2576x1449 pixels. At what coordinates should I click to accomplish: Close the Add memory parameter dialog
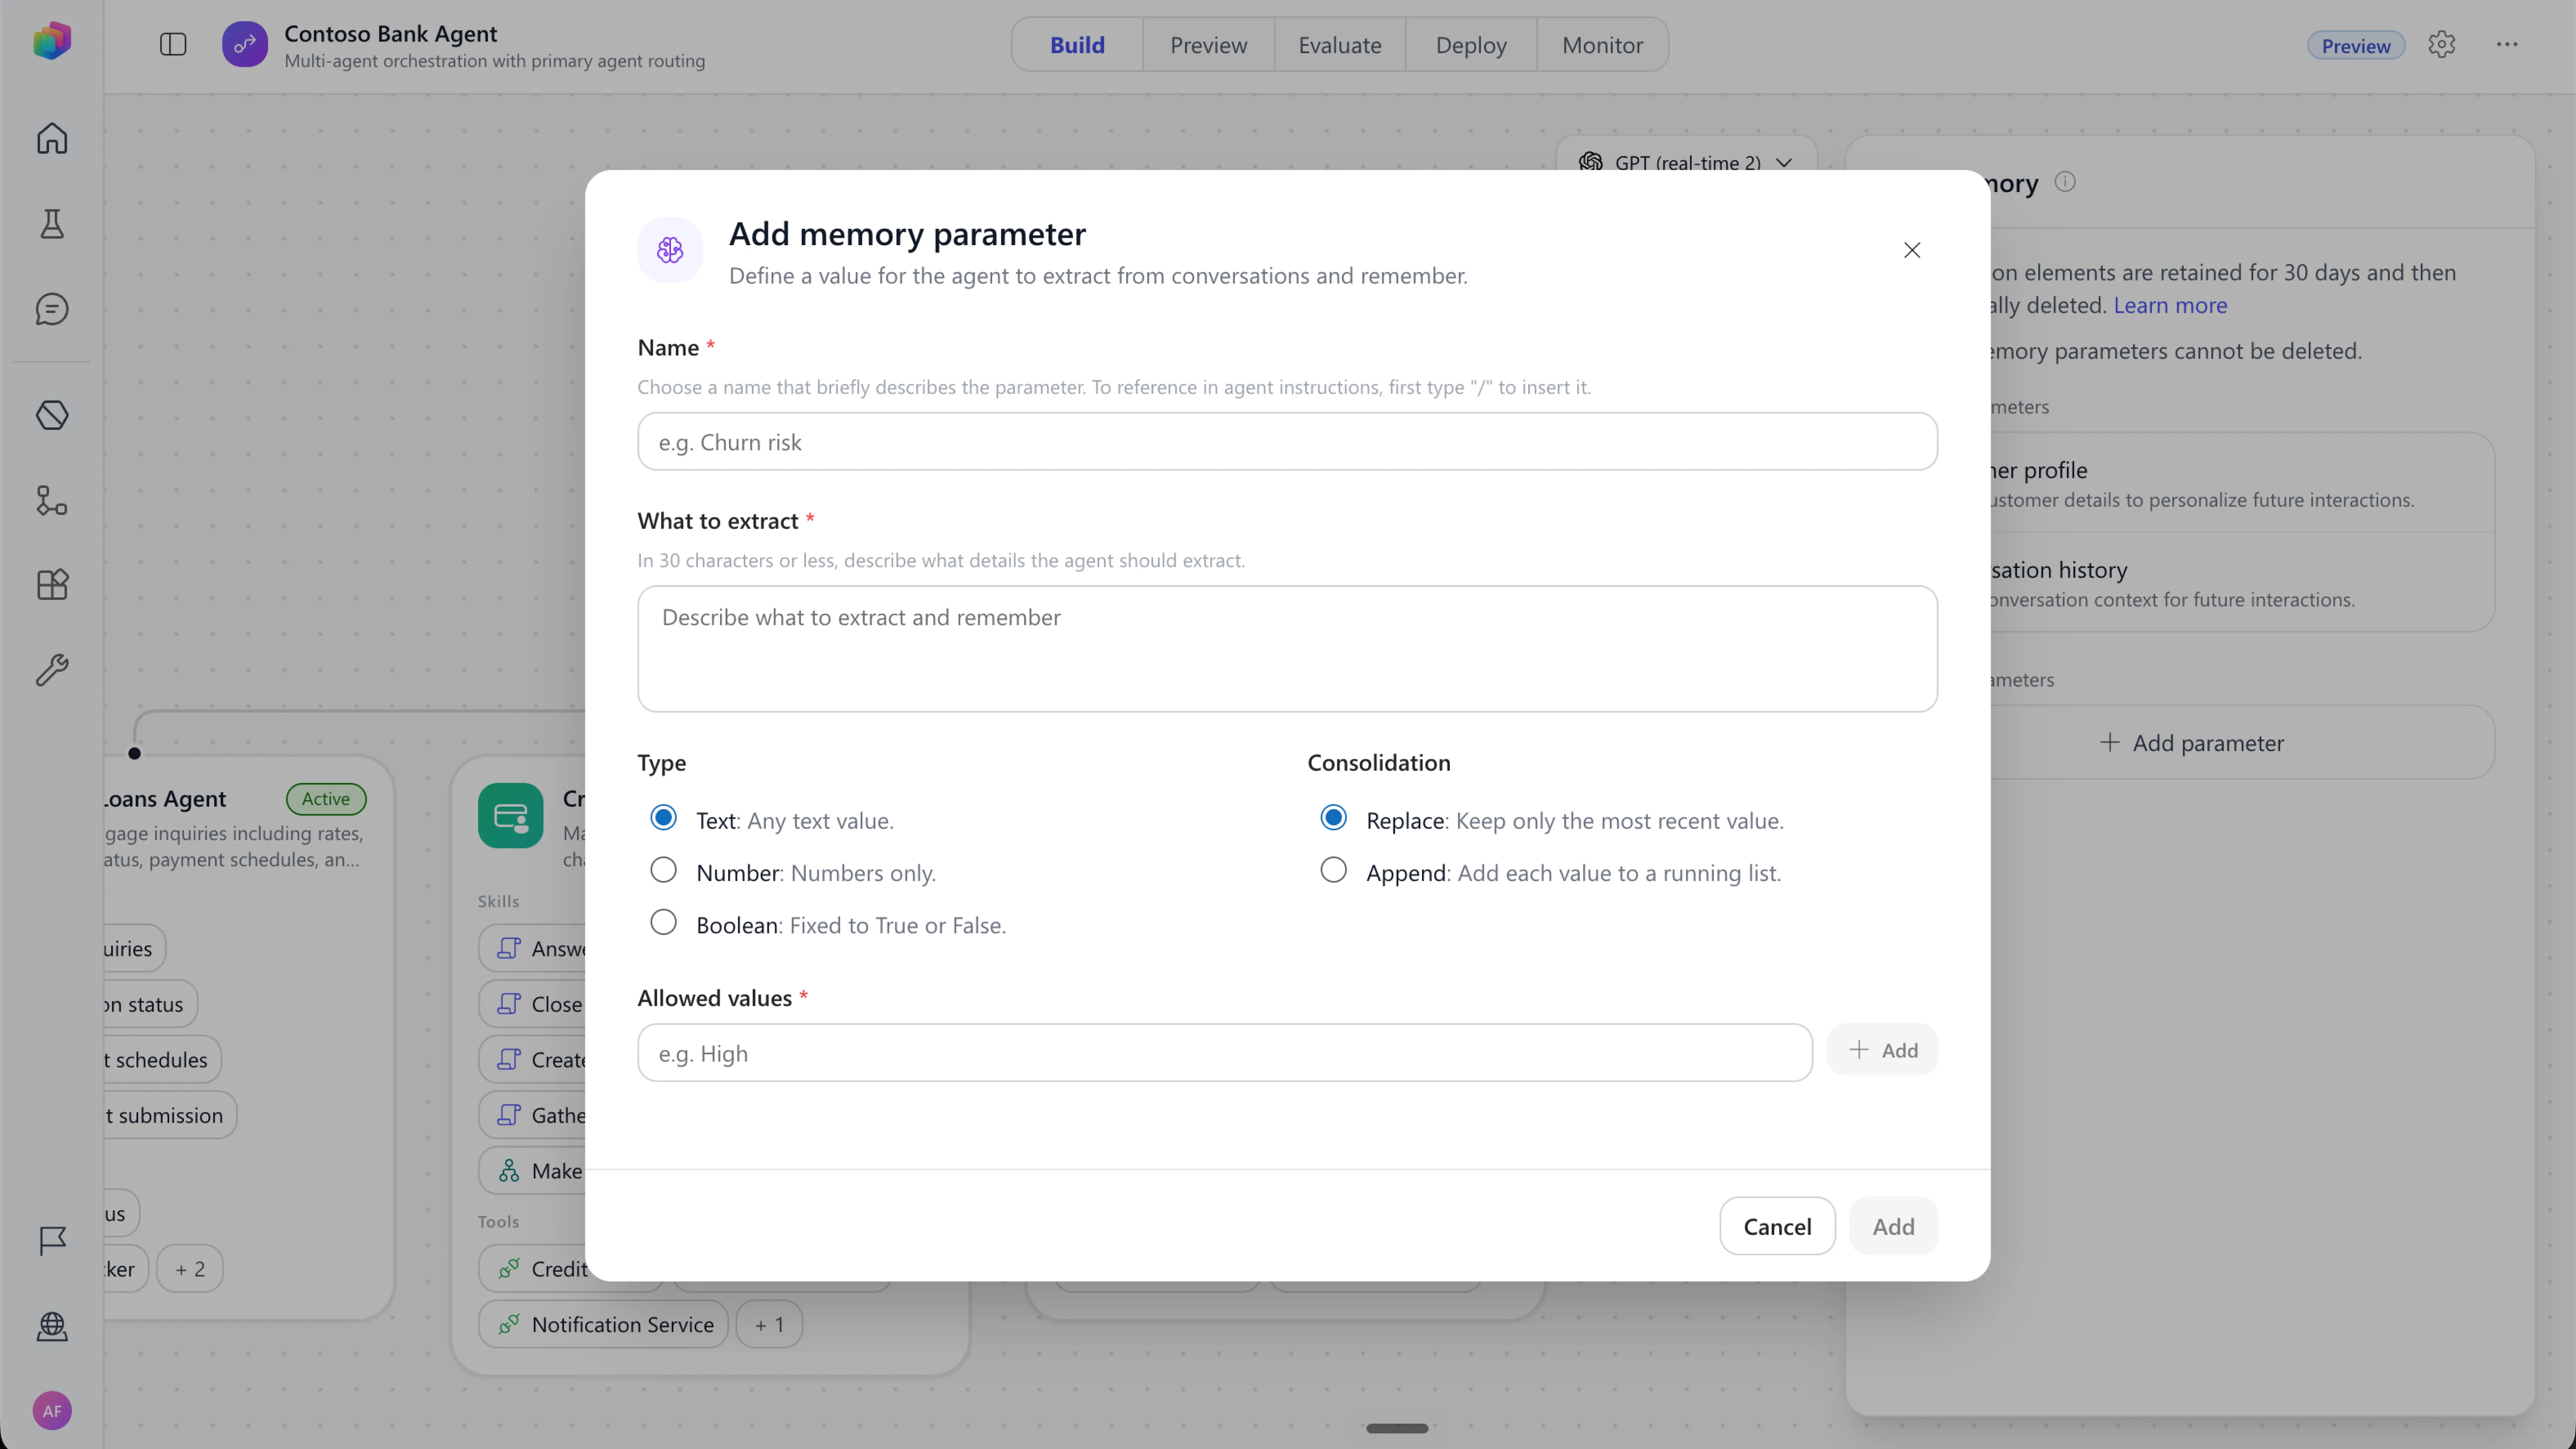pyautogui.click(x=1912, y=250)
